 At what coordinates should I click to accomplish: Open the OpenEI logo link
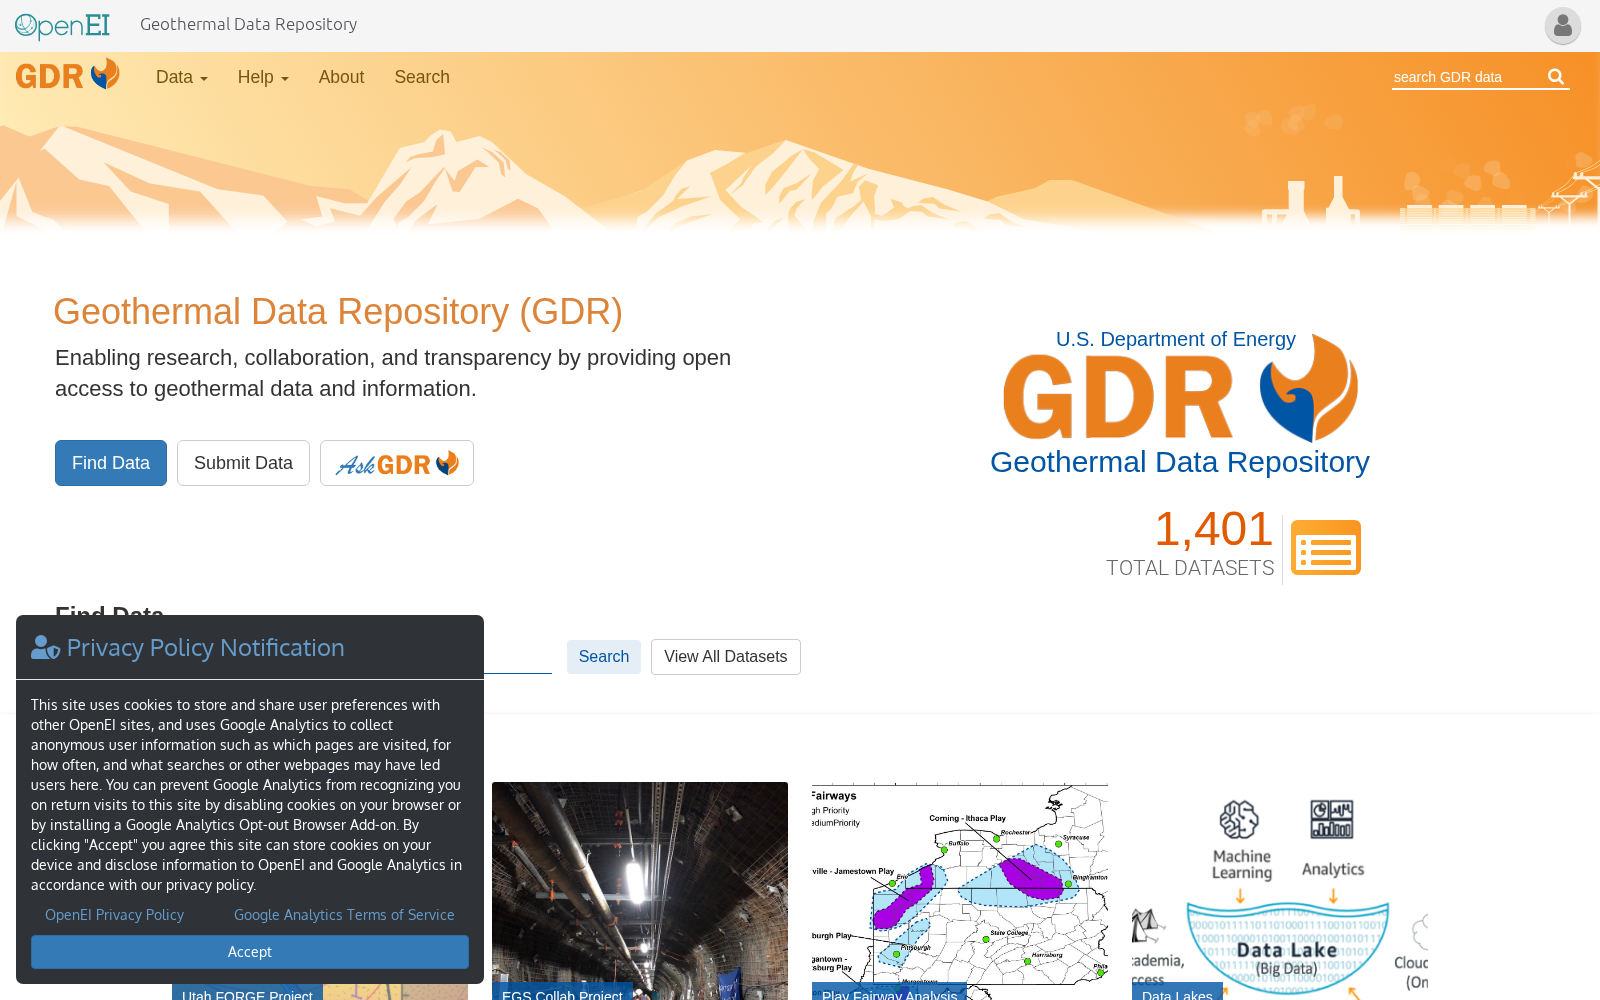click(62, 25)
